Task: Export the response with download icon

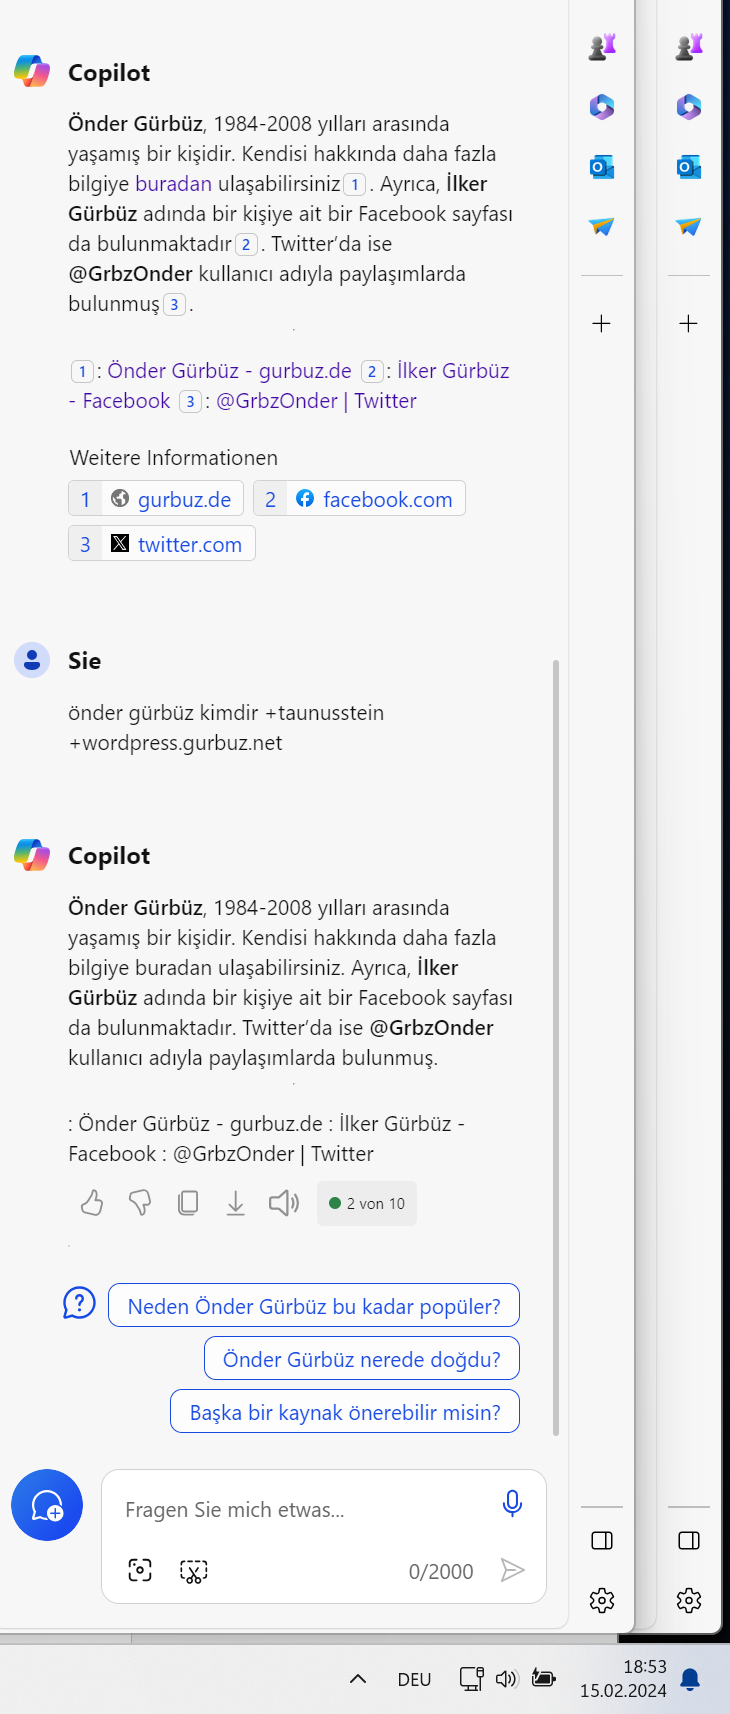Action: [236, 1203]
